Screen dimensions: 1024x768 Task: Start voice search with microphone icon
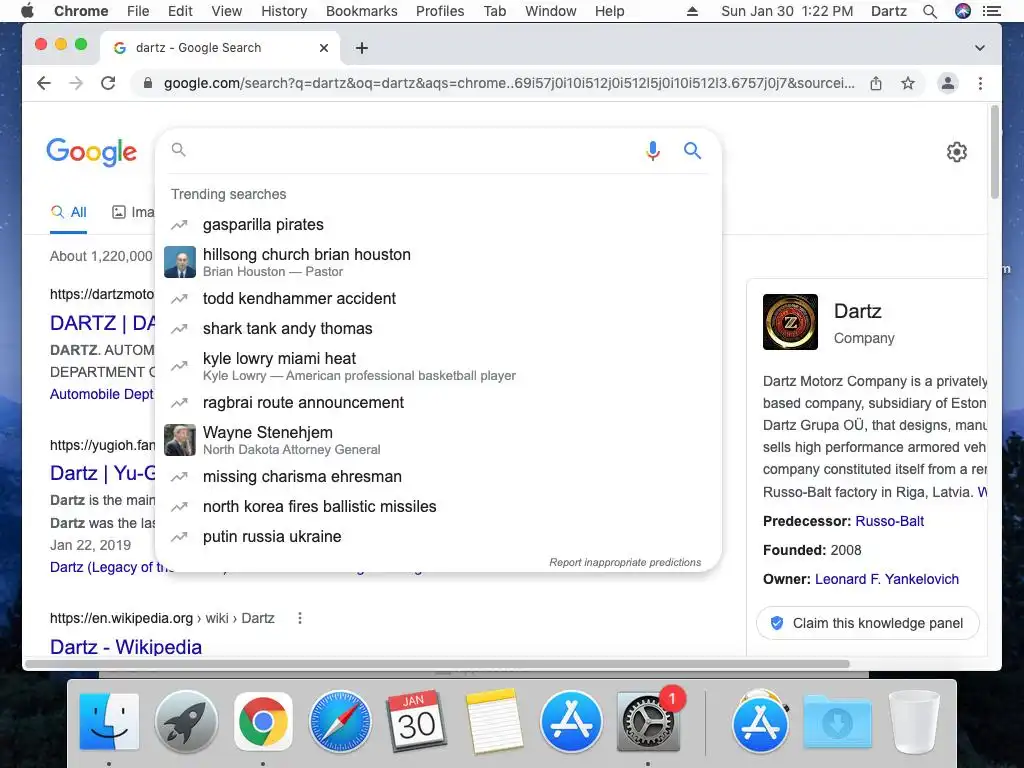tap(652, 151)
